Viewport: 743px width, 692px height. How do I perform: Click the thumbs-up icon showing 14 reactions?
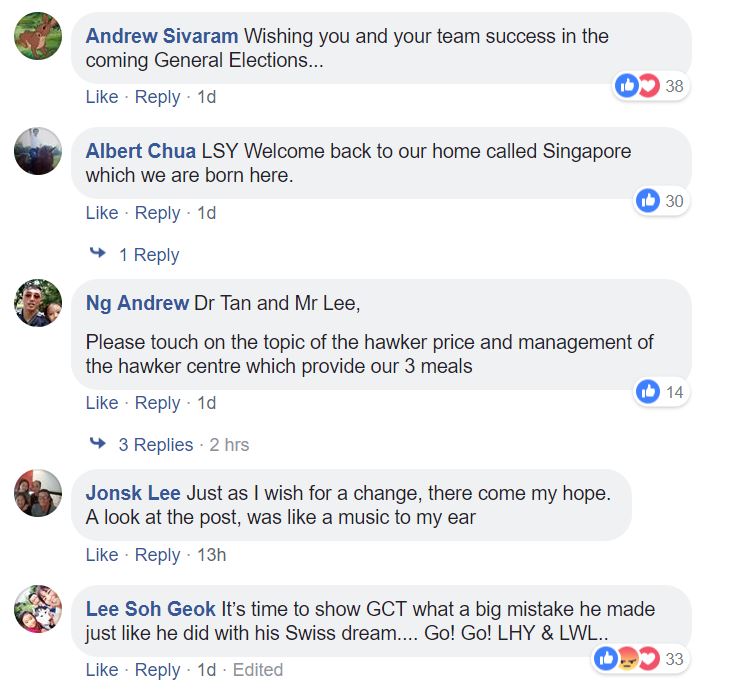[x=647, y=392]
